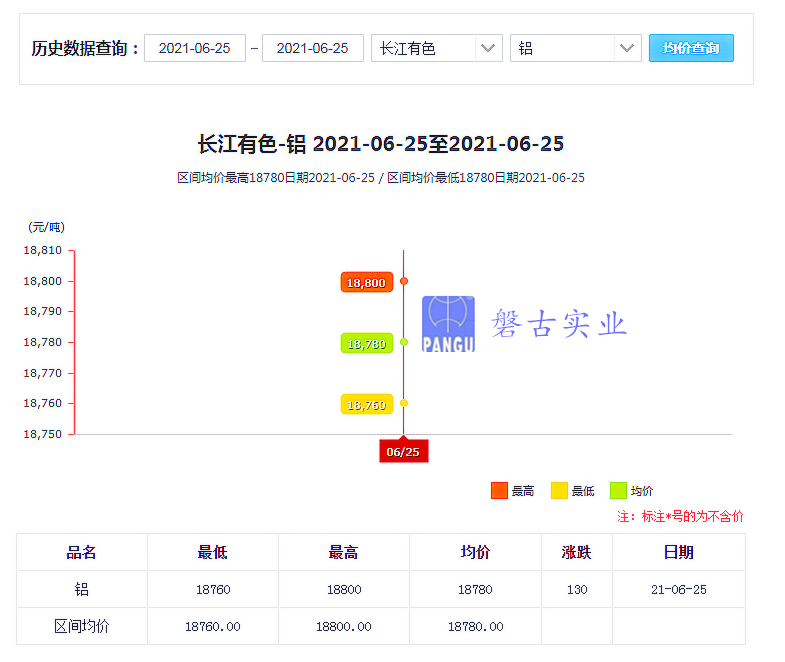Image resolution: width=785 pixels, height=662 pixels.
Task: Click the end date input field
Action: tap(312, 48)
